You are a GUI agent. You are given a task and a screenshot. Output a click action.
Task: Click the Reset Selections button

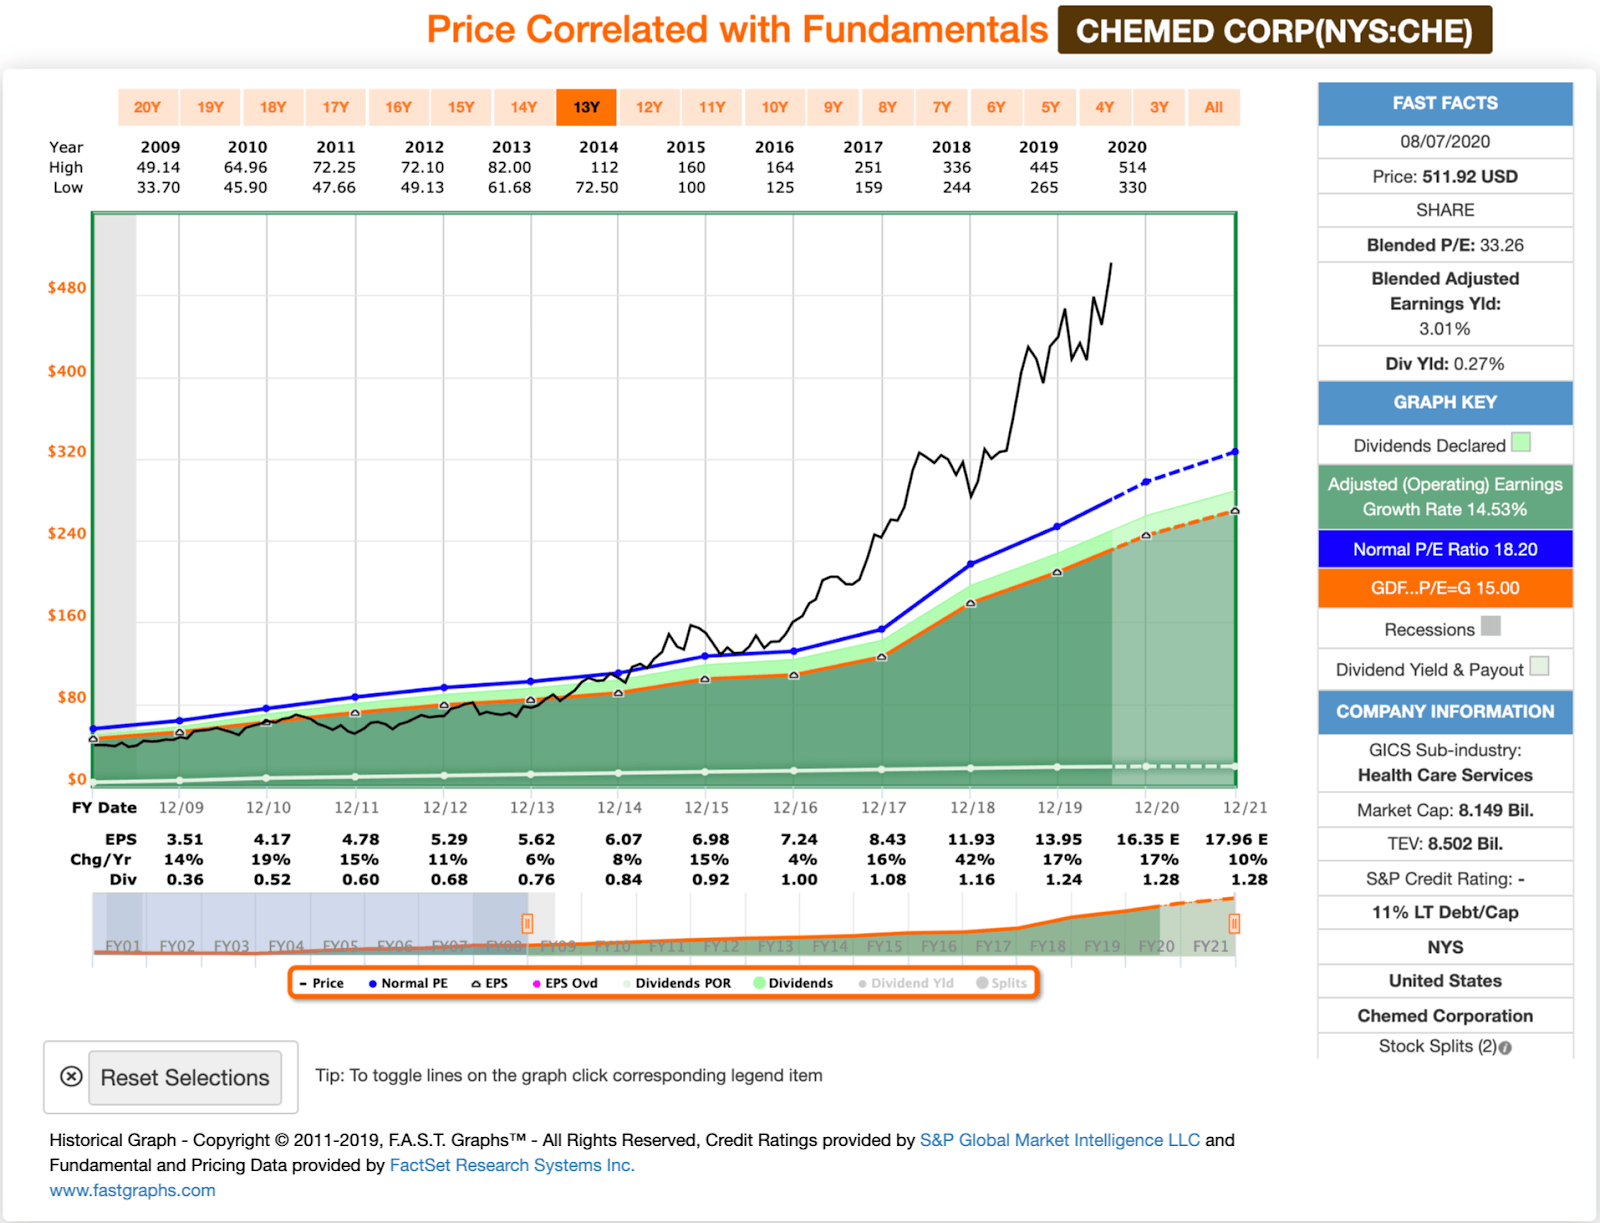tap(185, 1078)
